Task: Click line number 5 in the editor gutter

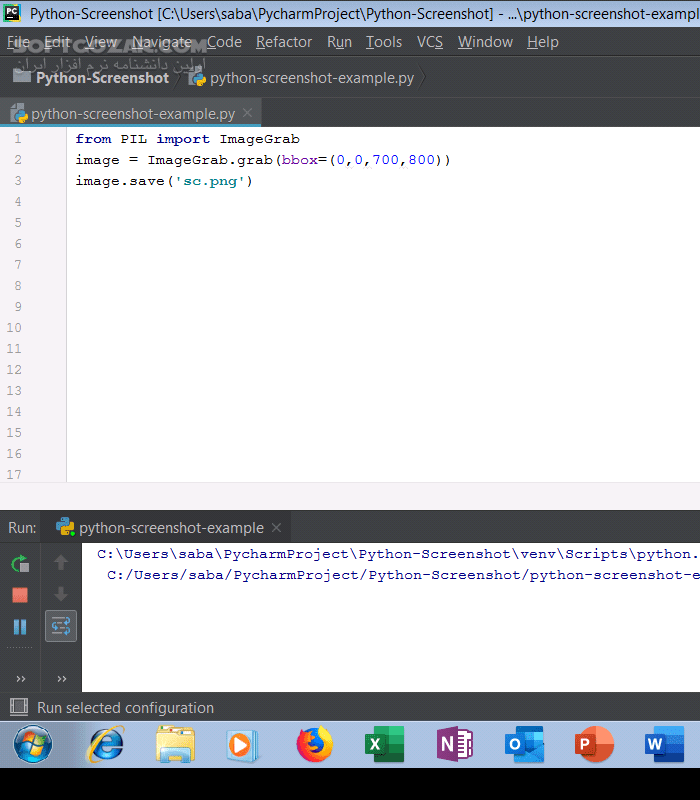Action: coord(17,222)
